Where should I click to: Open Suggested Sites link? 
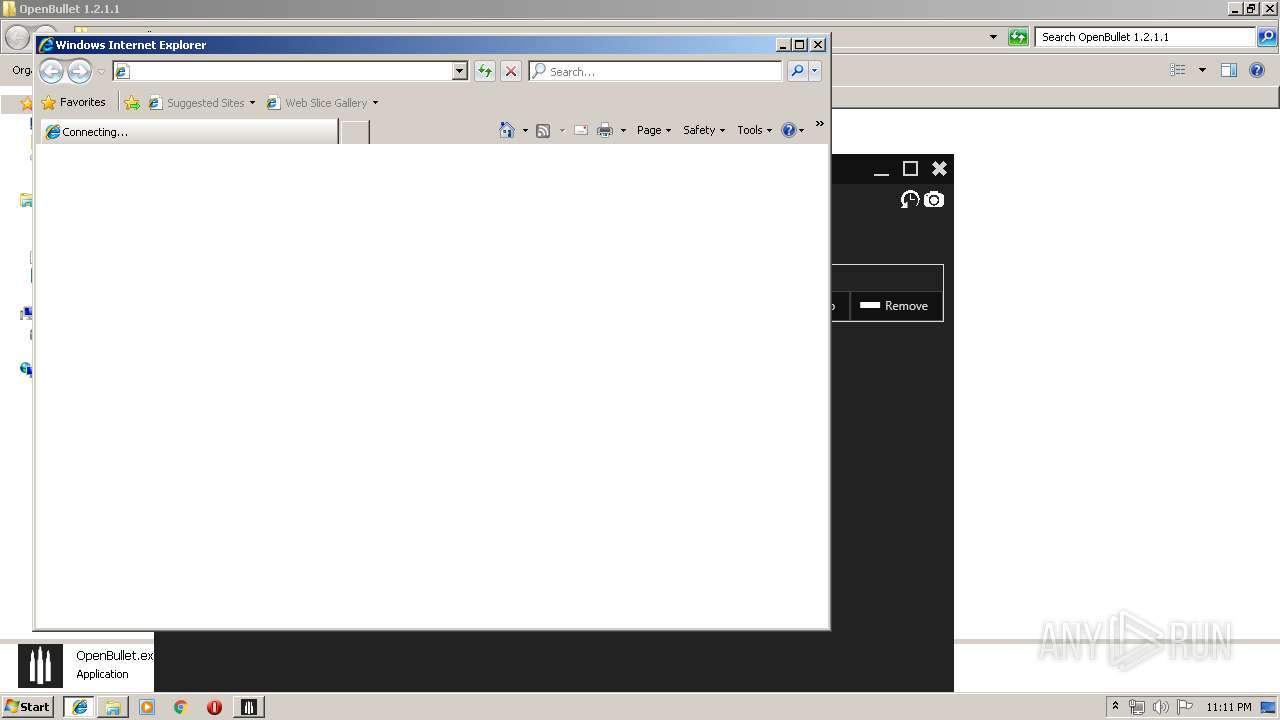[201, 103]
